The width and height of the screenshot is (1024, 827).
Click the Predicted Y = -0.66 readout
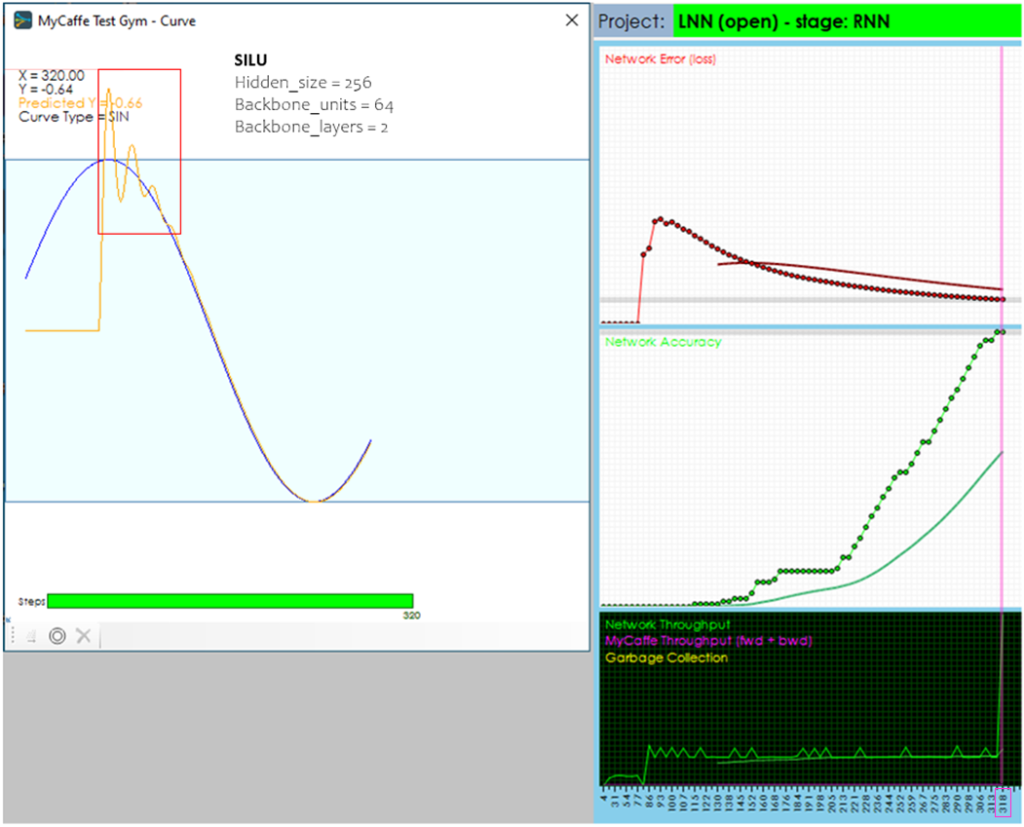click(80, 103)
